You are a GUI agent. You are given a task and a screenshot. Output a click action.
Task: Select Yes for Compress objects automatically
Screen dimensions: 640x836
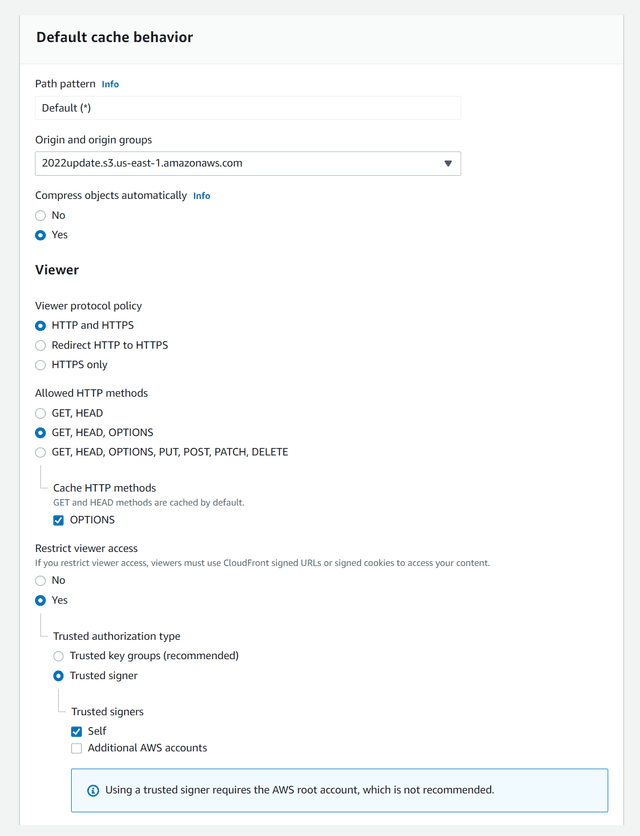pos(41,235)
